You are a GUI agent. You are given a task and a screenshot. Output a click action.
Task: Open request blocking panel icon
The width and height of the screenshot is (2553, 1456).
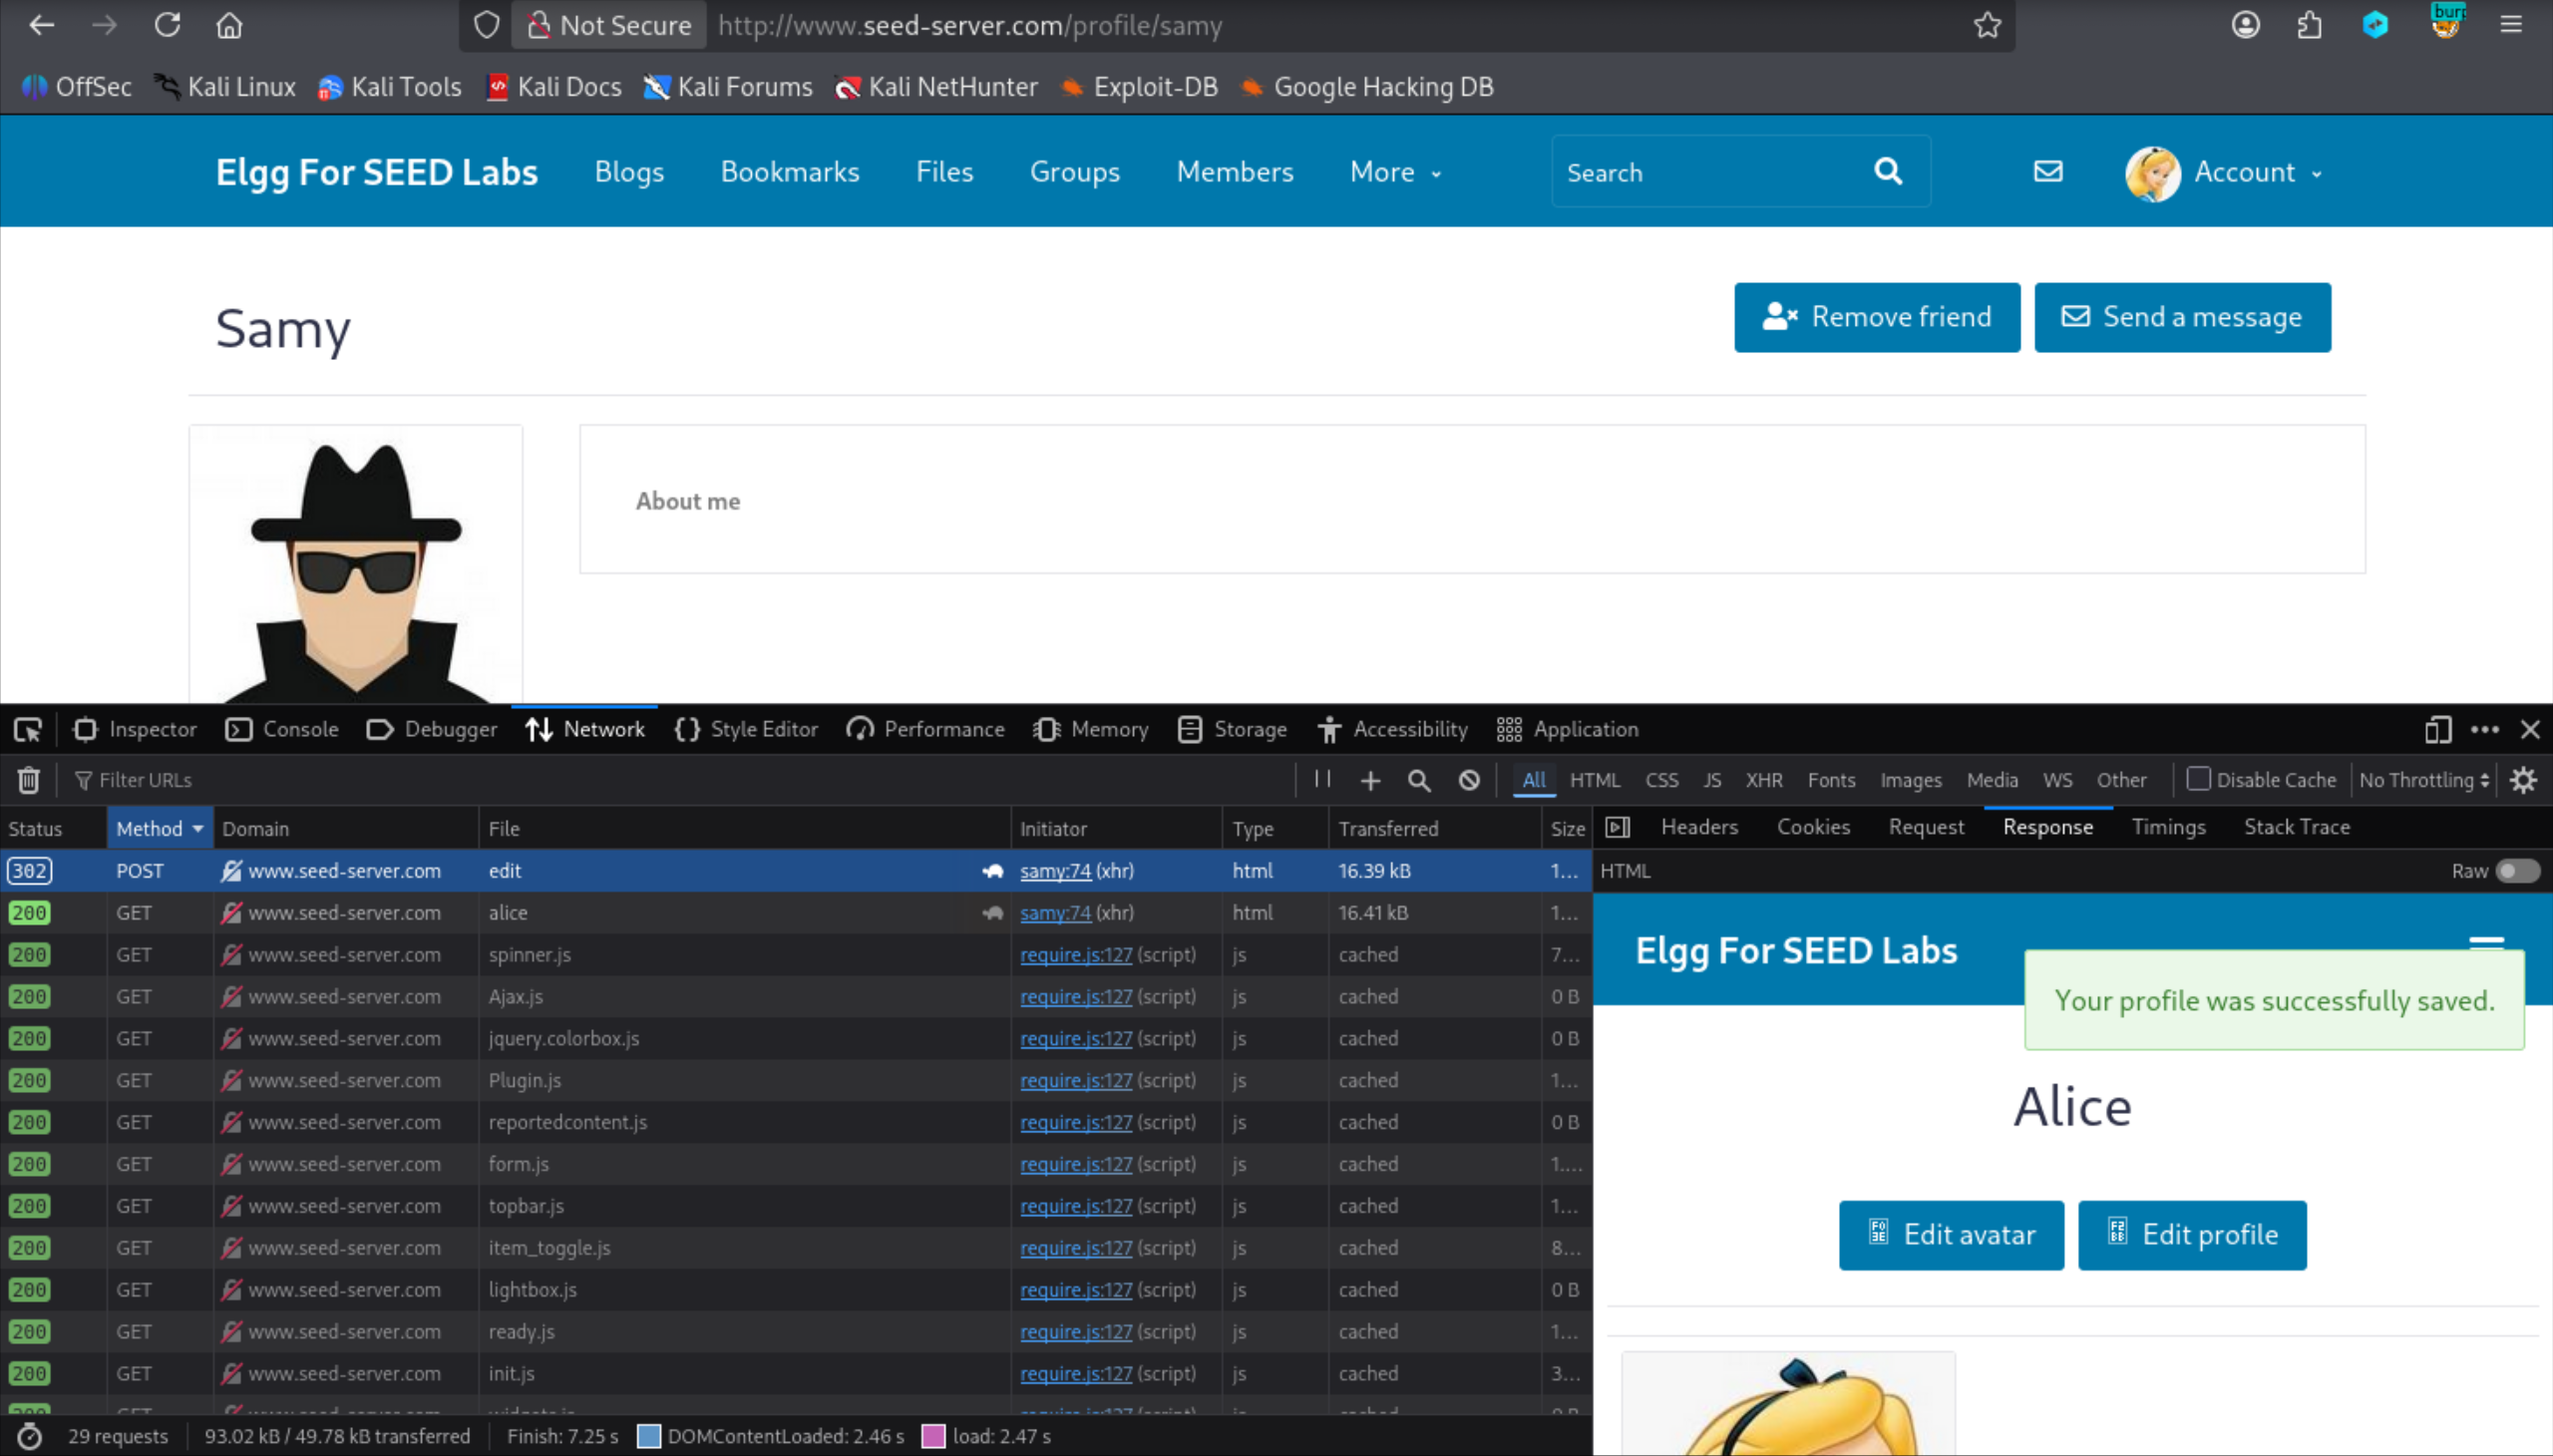[1468, 780]
